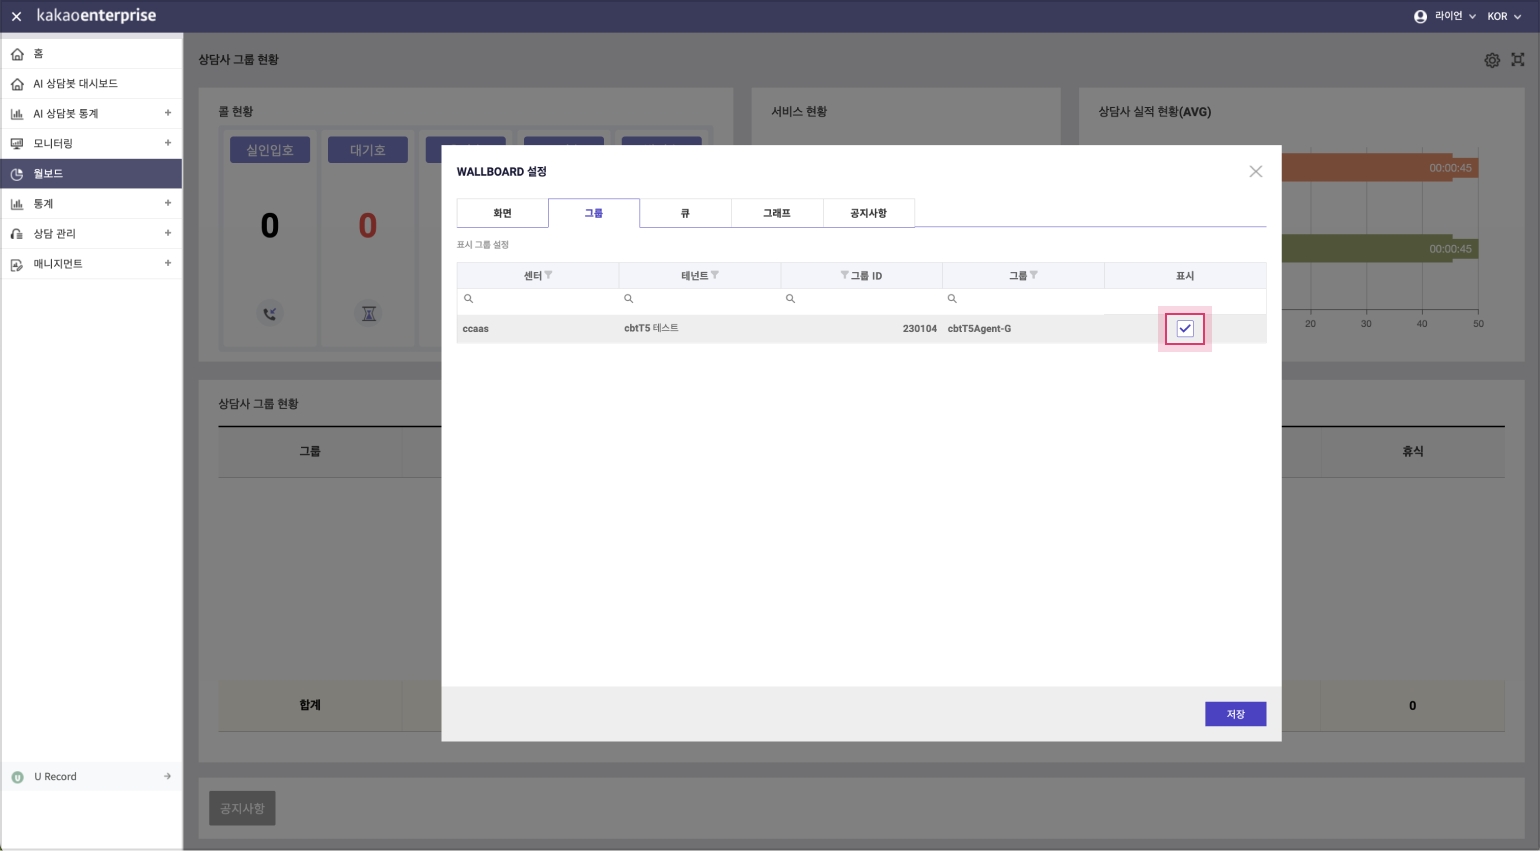Expand the 모니터링 sidebar section
This screenshot has width=1540, height=851.
pos(167,143)
